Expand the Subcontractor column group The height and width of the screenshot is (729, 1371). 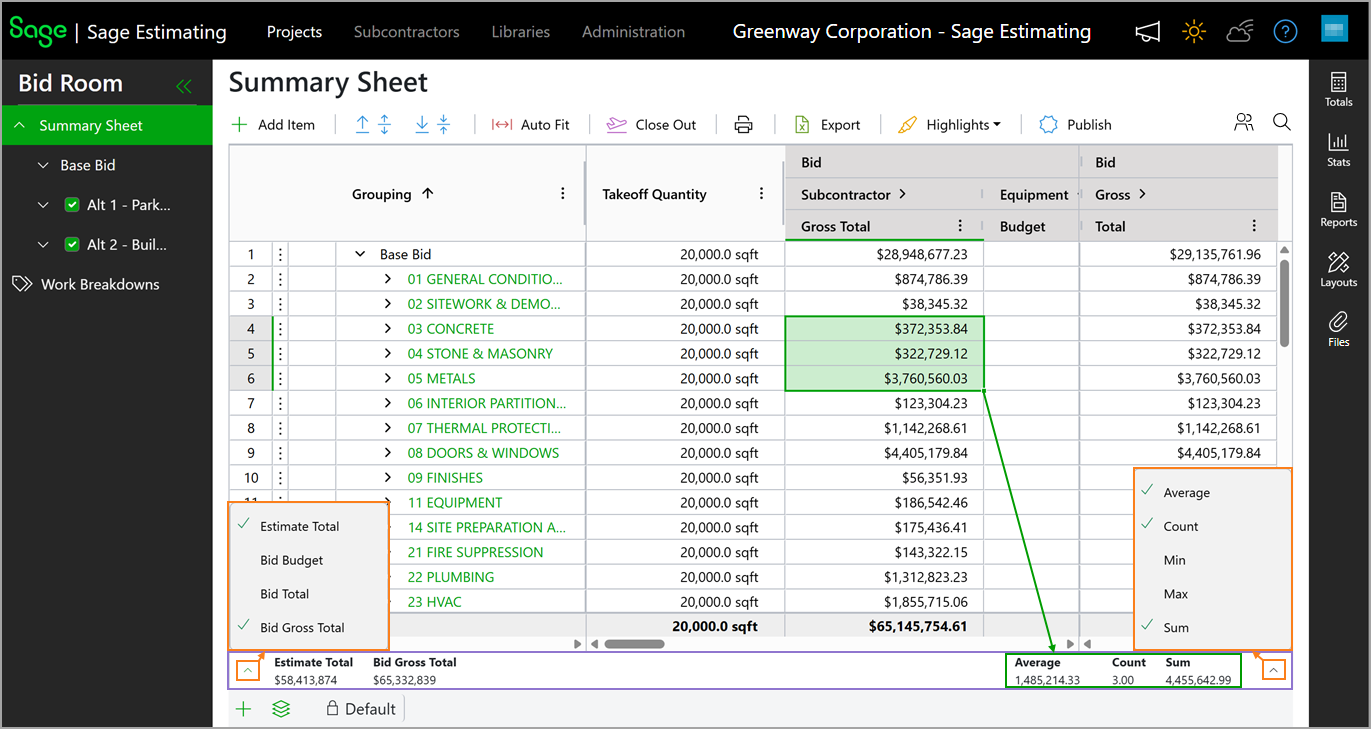coord(903,194)
